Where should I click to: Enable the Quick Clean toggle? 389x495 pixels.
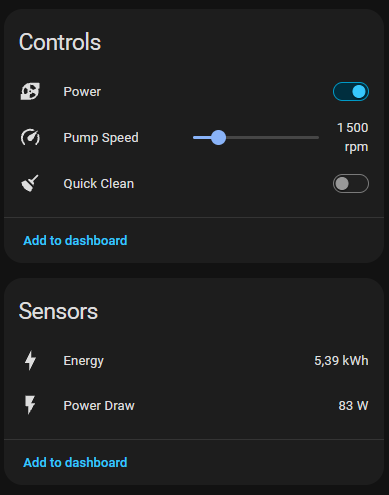click(351, 183)
